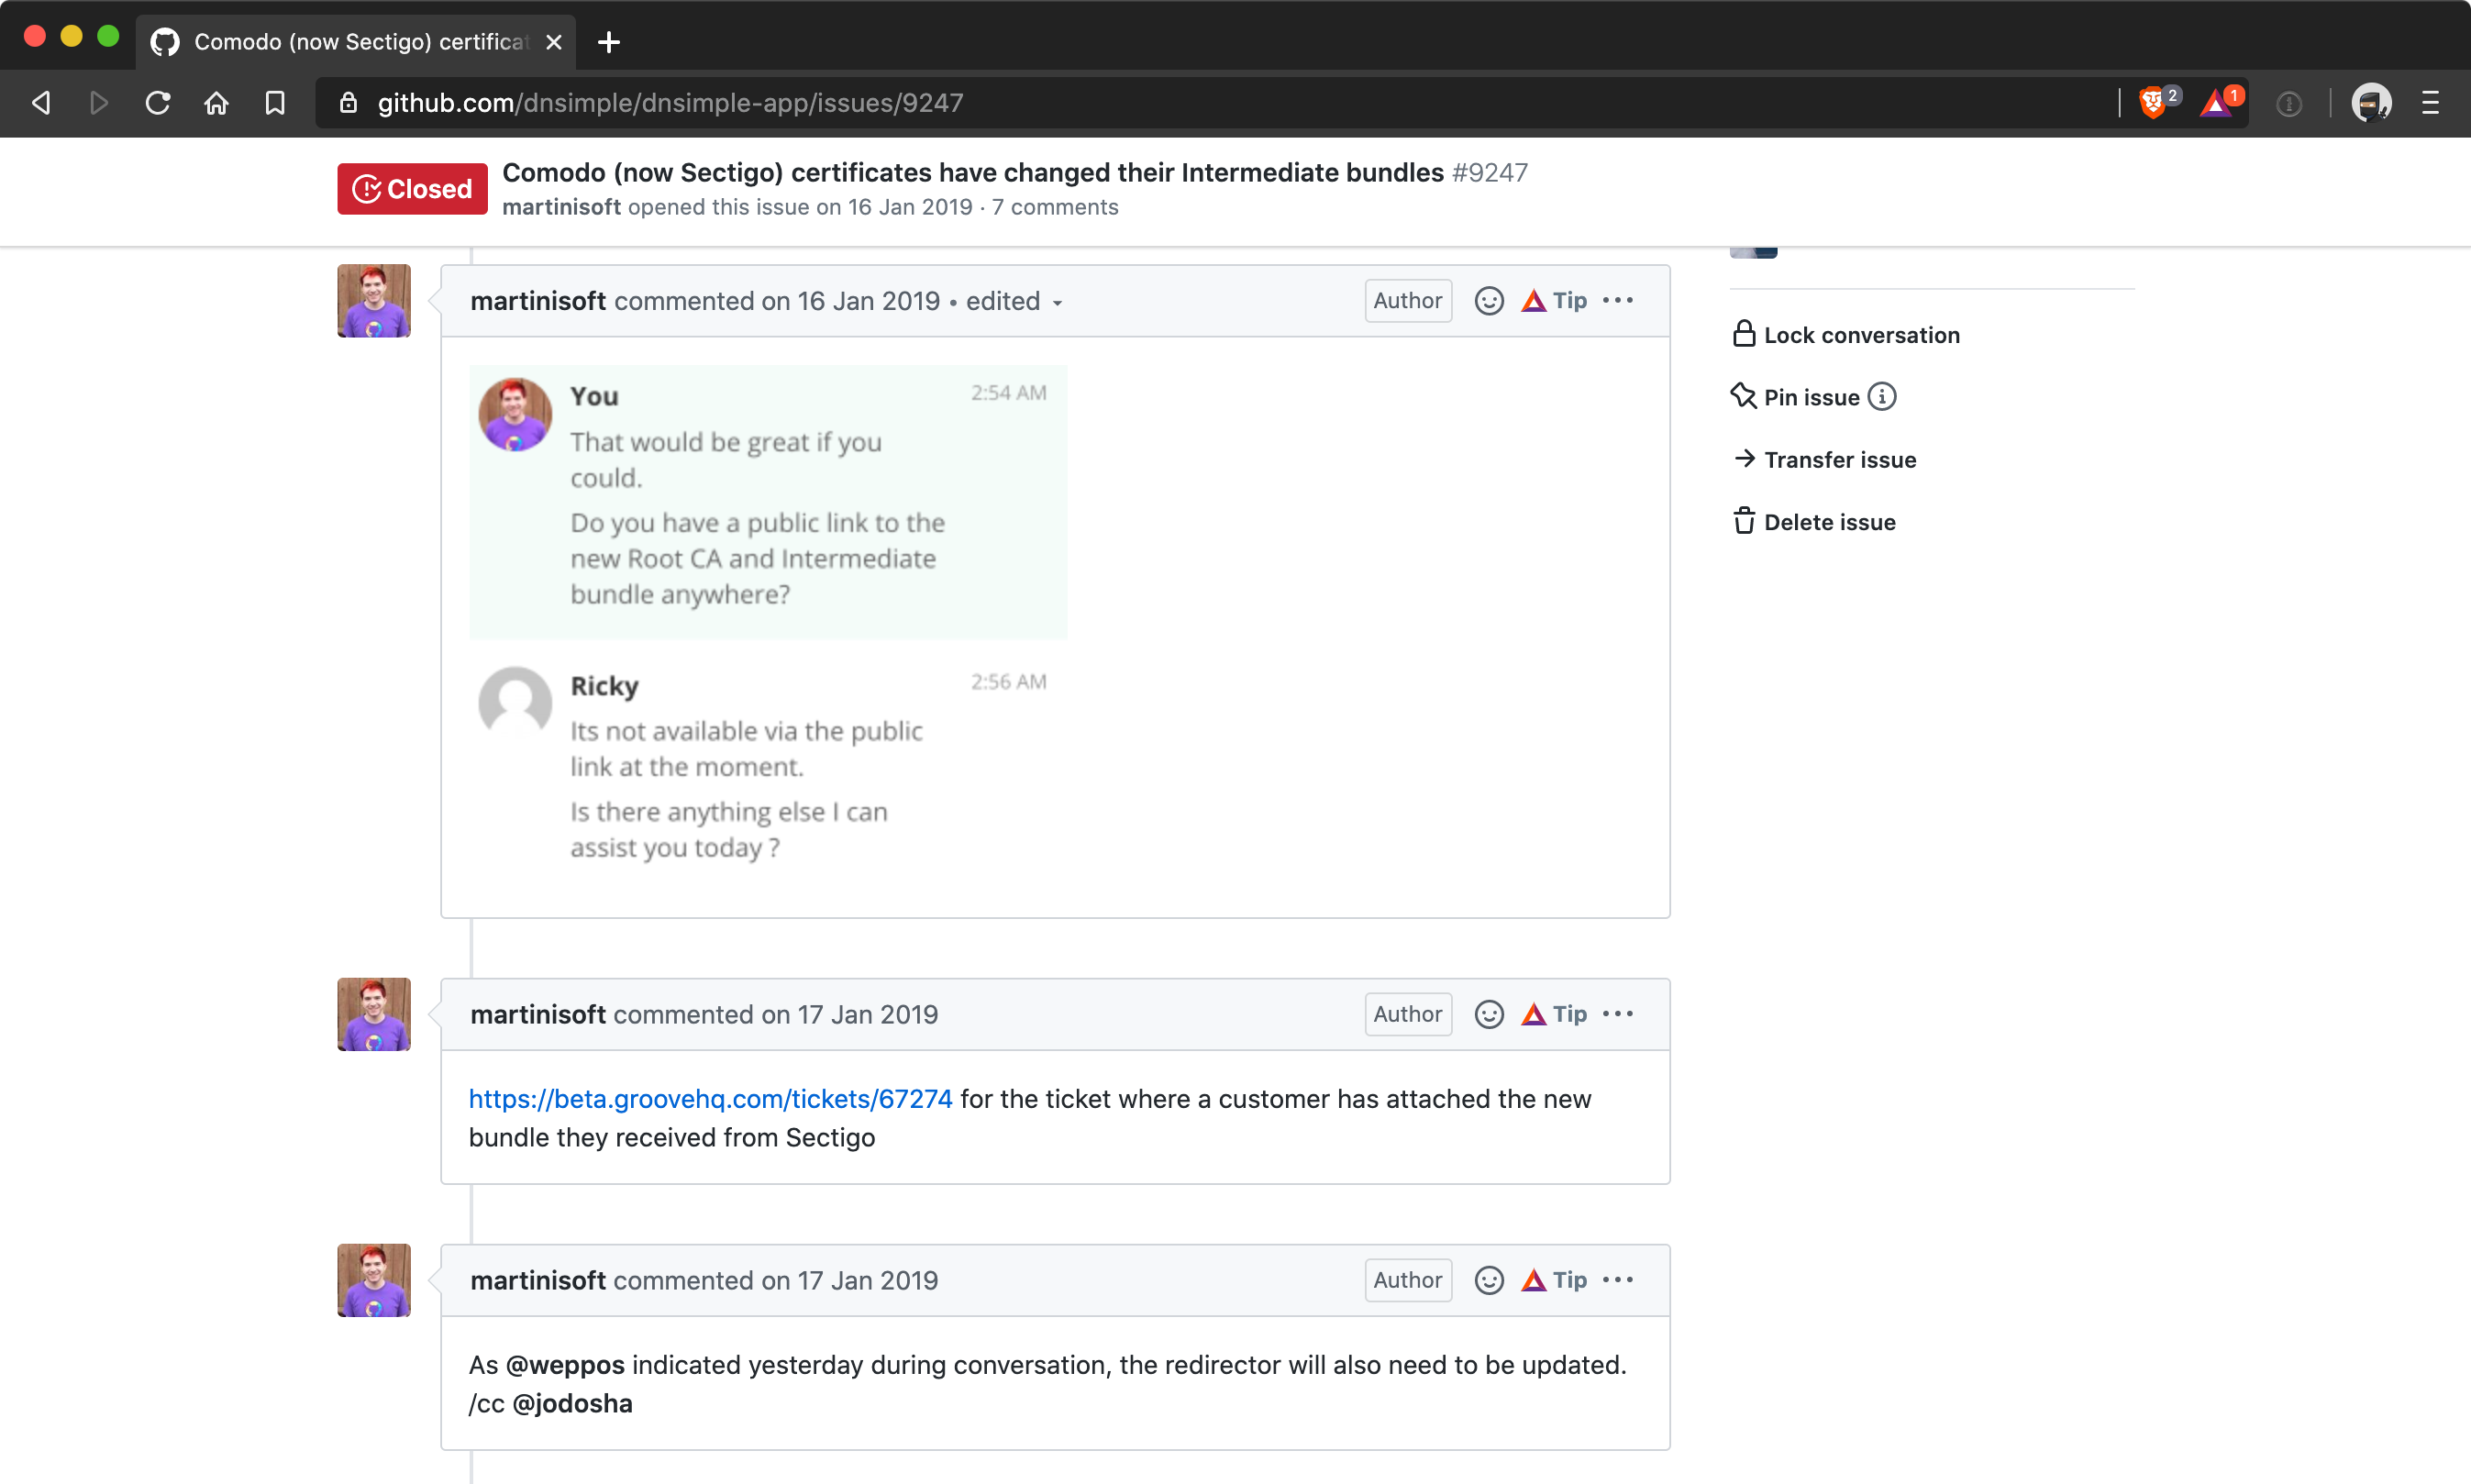The height and width of the screenshot is (1484, 2471).
Task: Open martinisoft name on 16 Jan comment
Action: coord(538,301)
